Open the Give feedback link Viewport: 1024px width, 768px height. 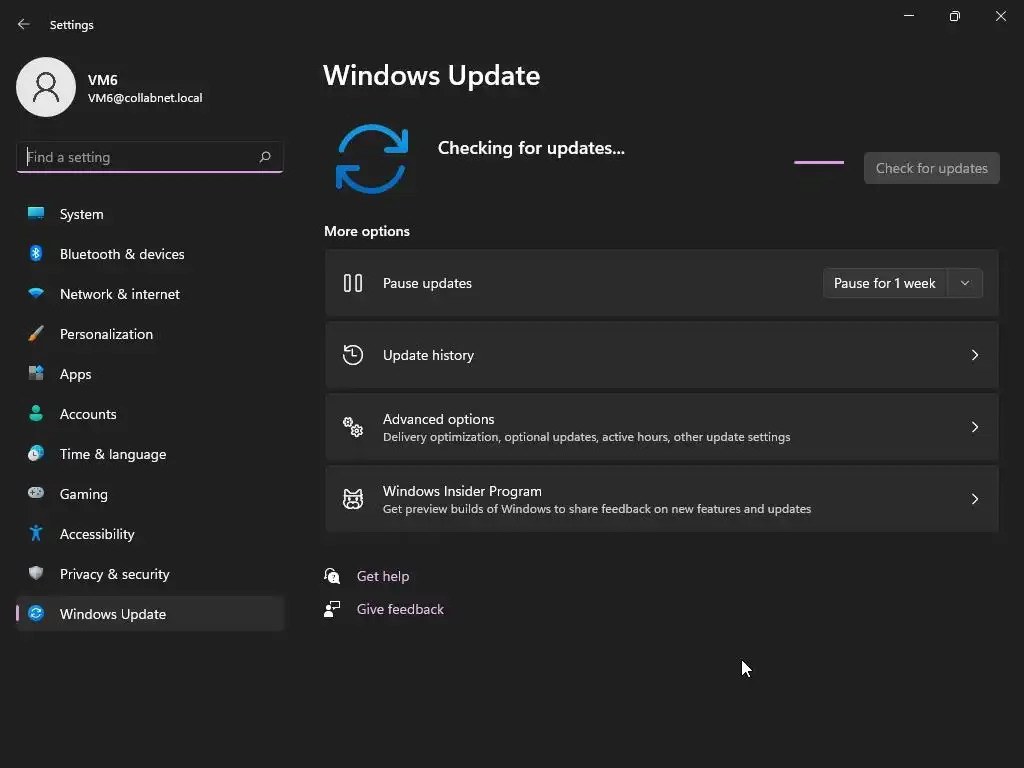tap(400, 609)
